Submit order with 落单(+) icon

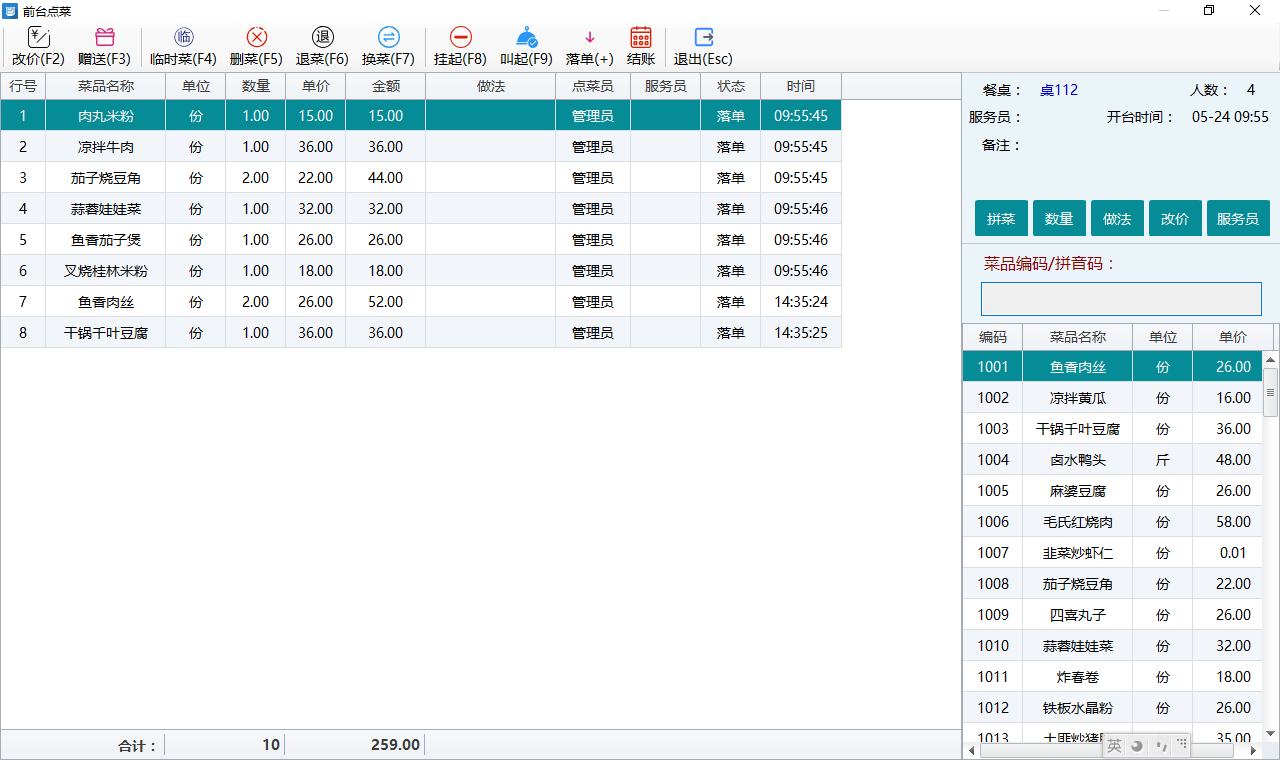pyautogui.click(x=589, y=38)
